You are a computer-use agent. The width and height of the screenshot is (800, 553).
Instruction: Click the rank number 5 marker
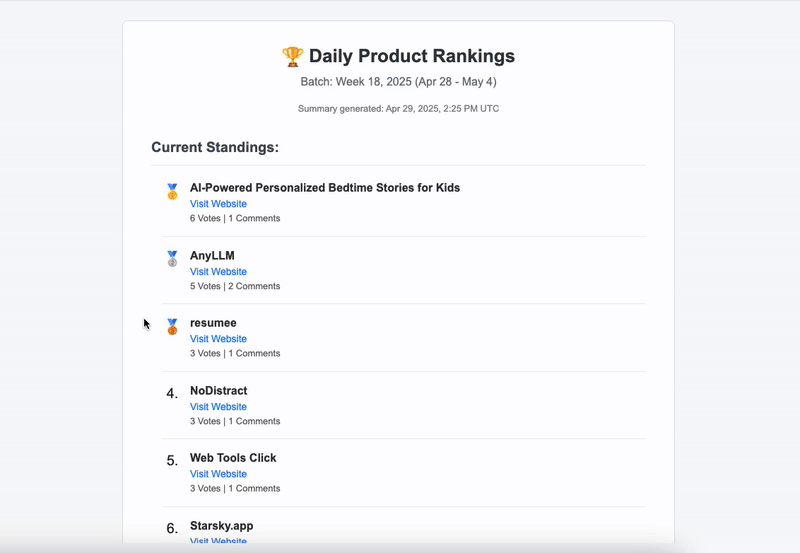pyautogui.click(x=172, y=461)
